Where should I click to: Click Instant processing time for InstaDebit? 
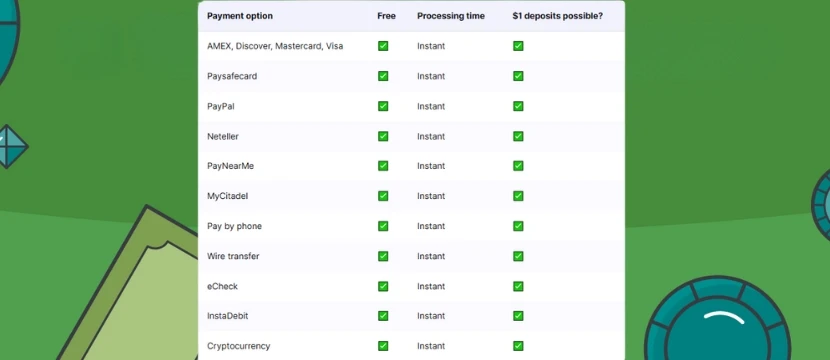[x=431, y=316]
